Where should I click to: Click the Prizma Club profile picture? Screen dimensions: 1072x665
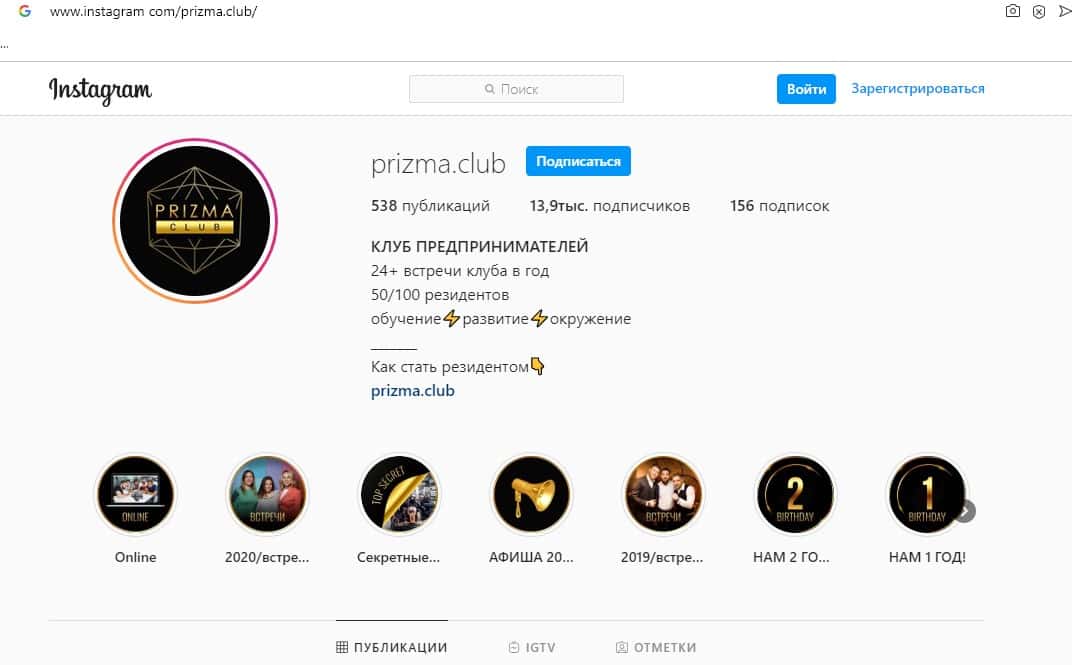[195, 221]
